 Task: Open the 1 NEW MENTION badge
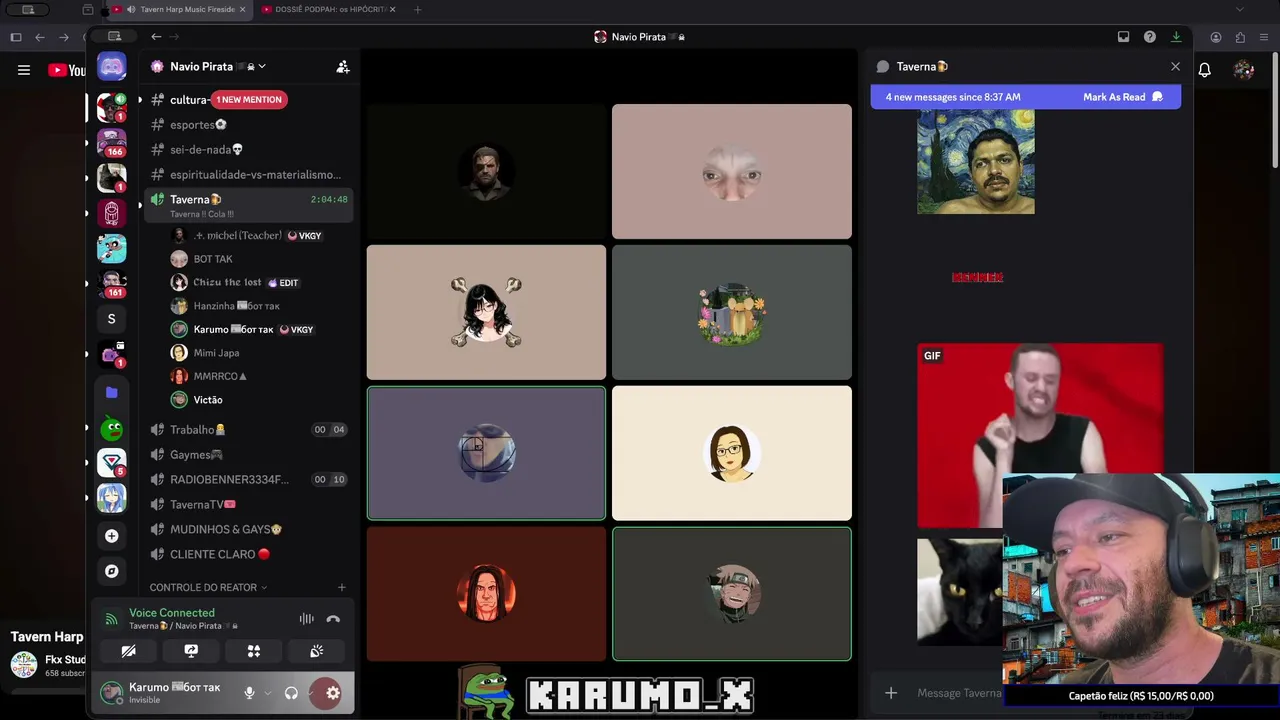click(249, 99)
